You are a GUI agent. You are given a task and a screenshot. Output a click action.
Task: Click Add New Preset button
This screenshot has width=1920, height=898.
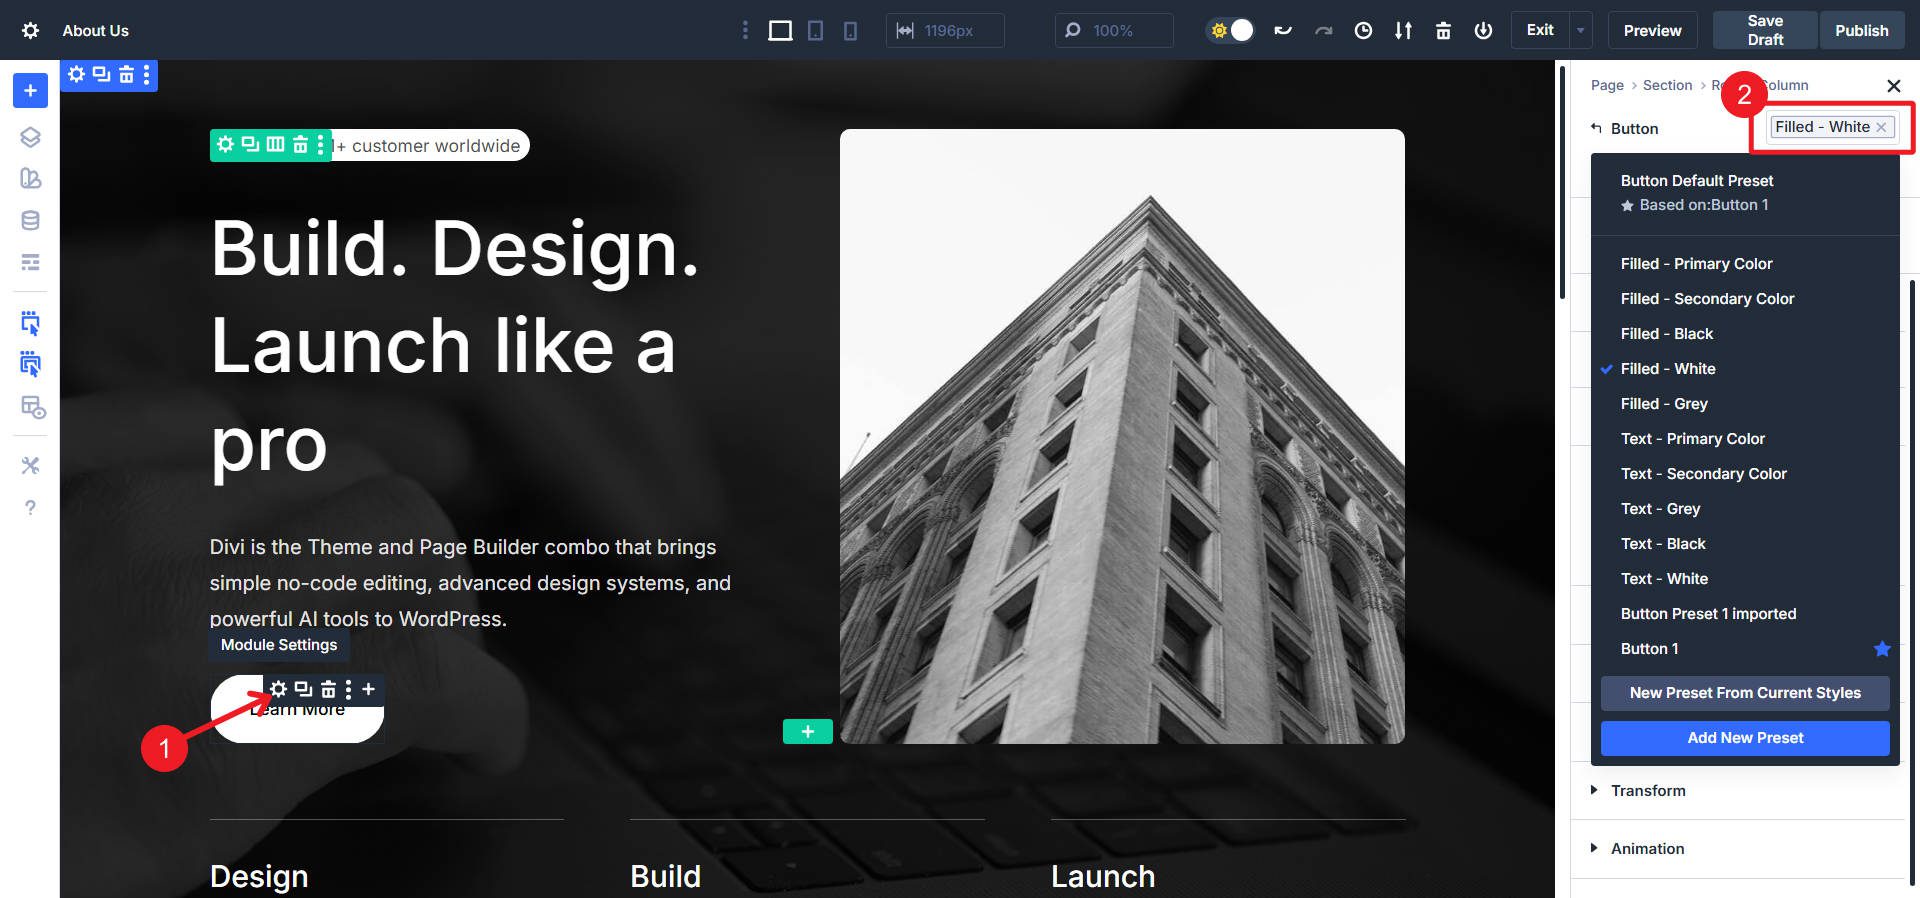pos(1745,738)
